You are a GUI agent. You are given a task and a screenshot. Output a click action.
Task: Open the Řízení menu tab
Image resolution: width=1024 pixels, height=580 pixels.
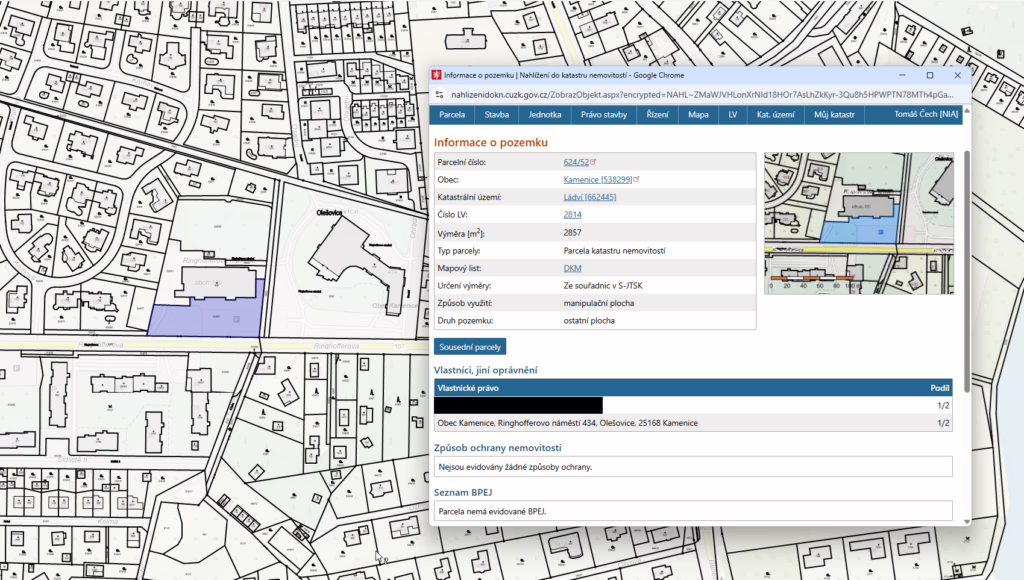click(657, 114)
